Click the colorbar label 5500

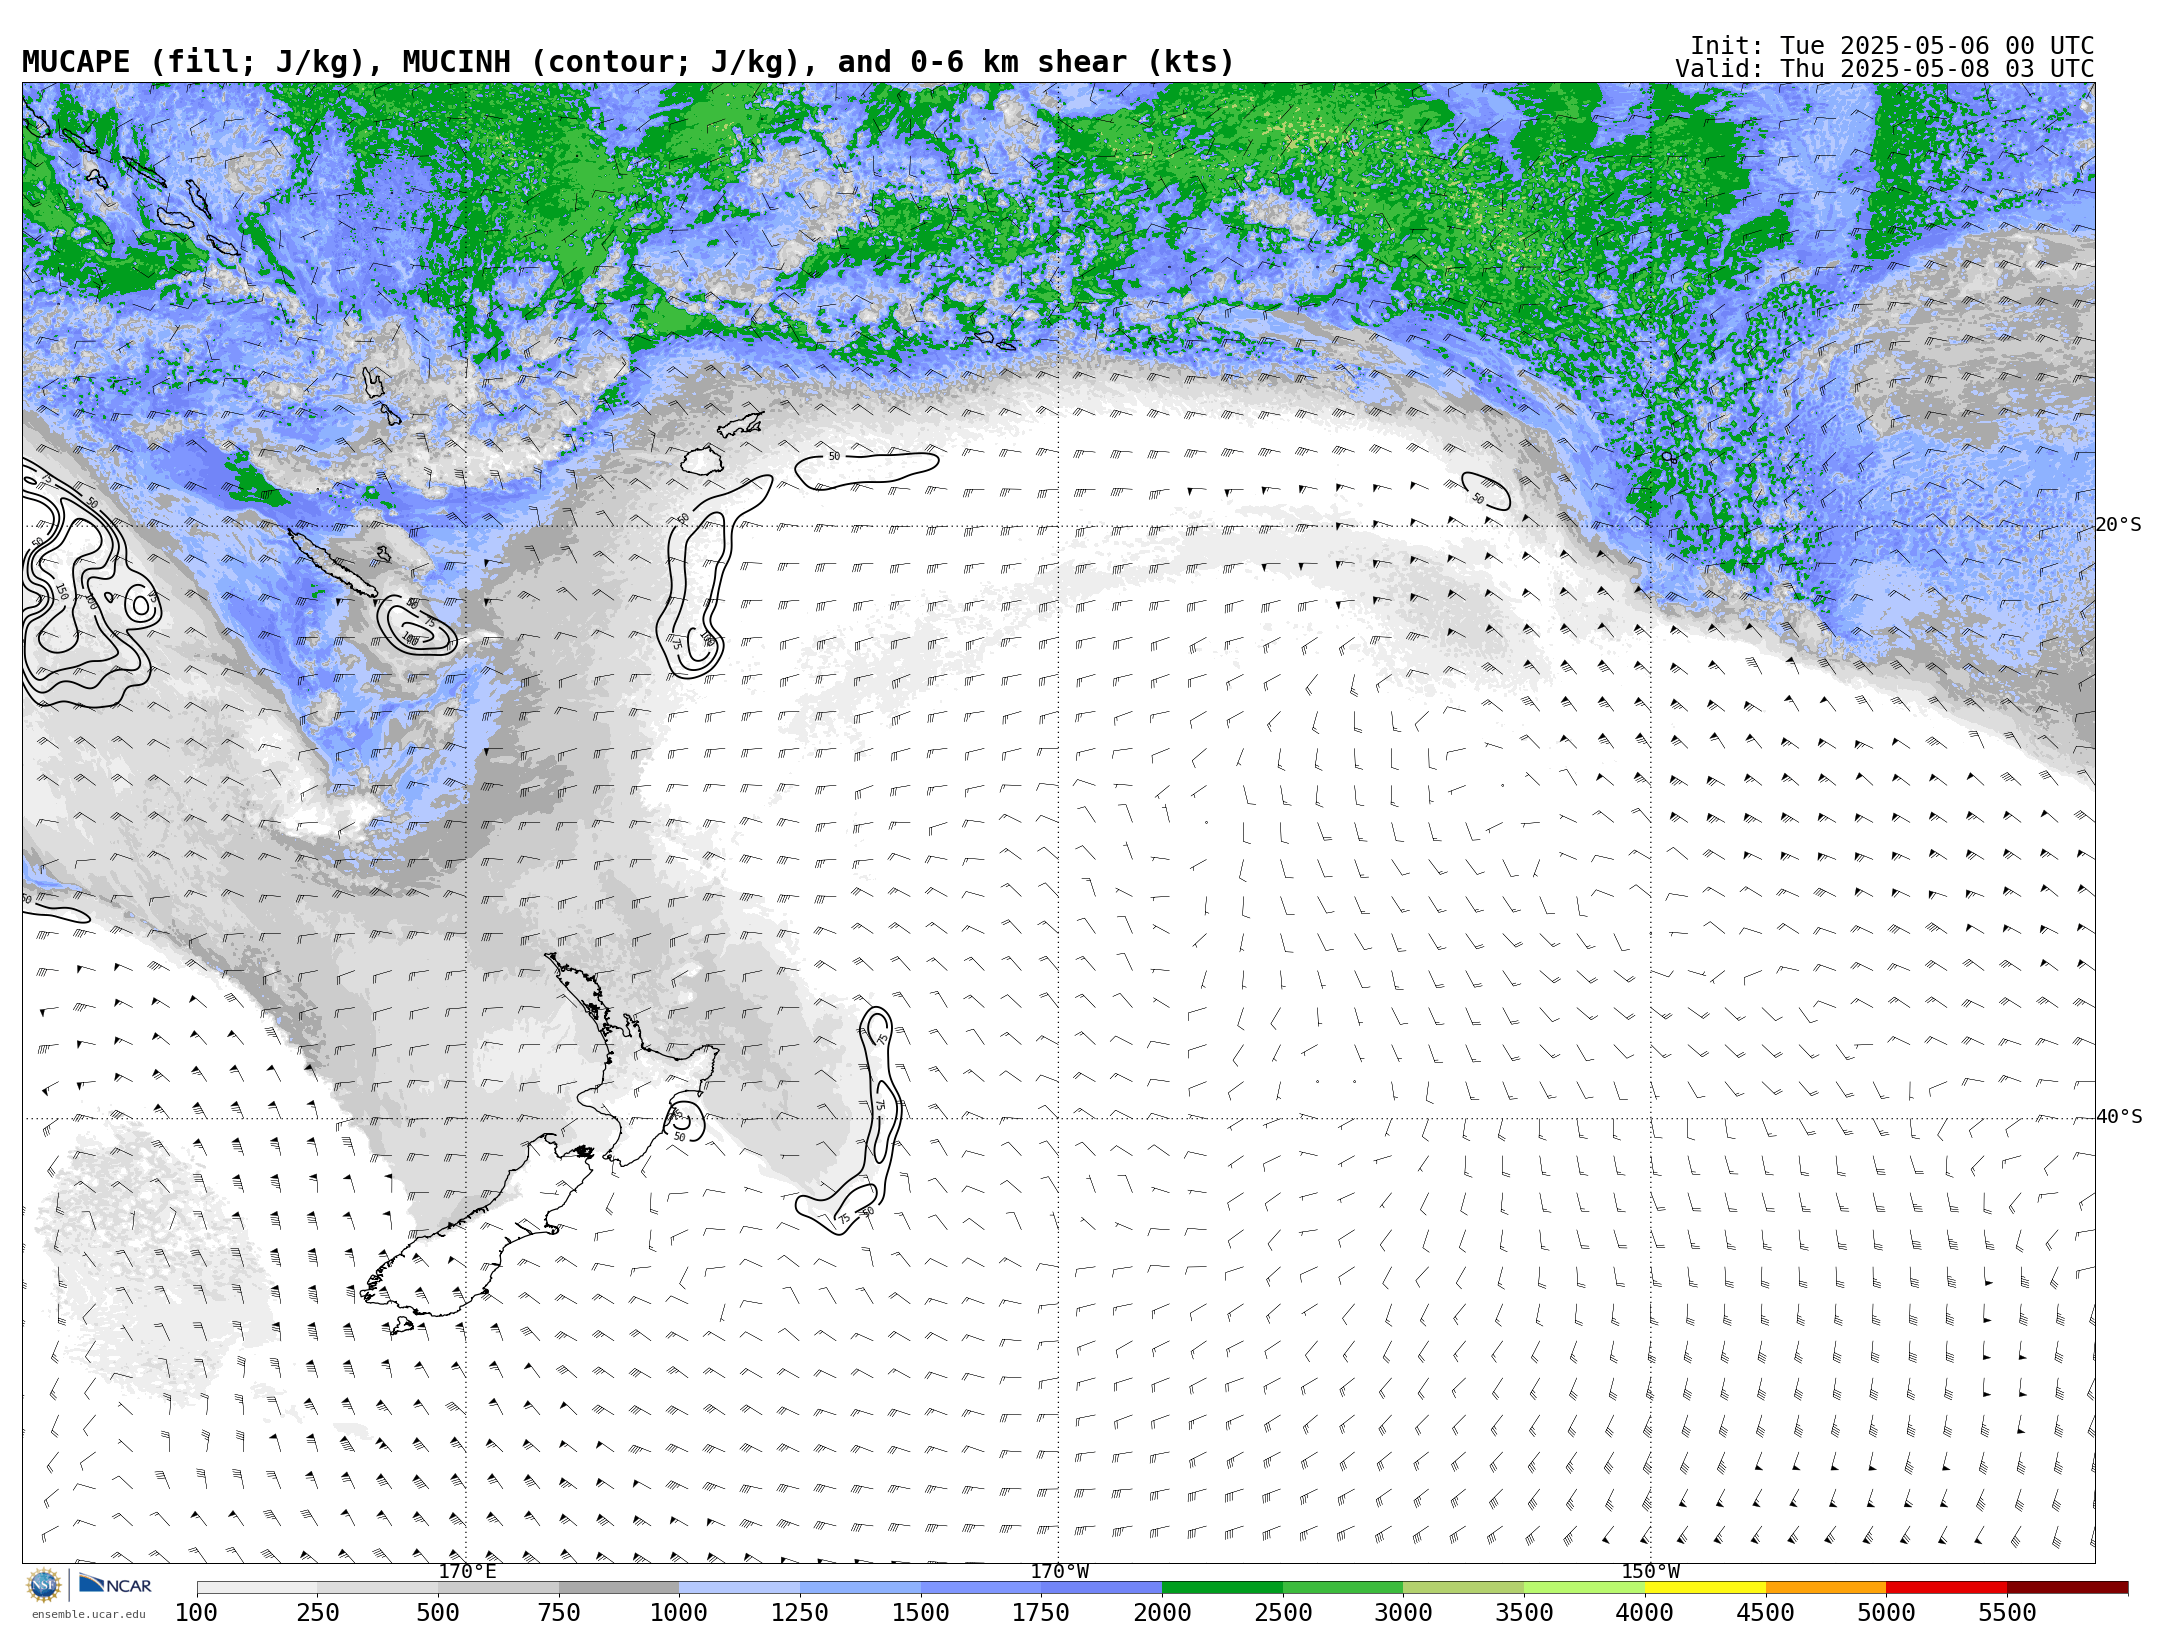[x=2007, y=1613]
